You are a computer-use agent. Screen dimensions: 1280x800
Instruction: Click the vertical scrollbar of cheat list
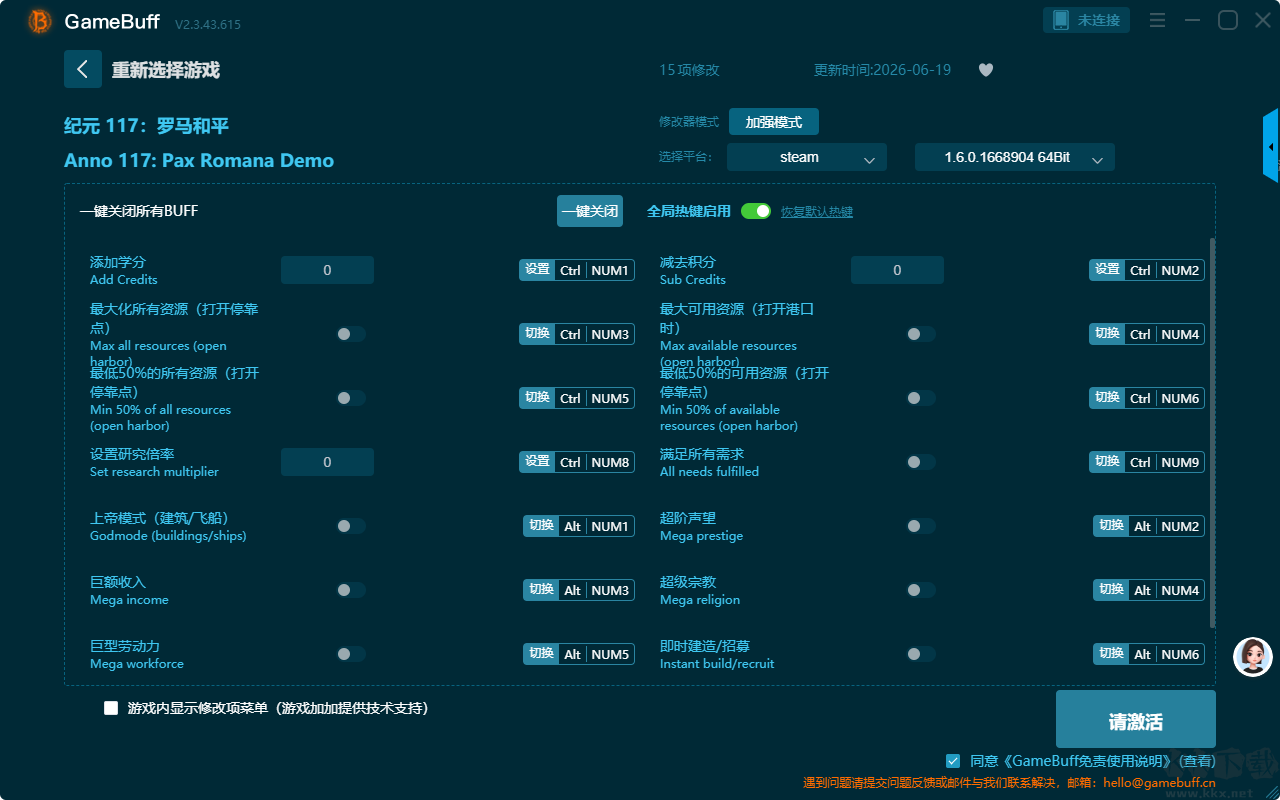coord(1213,433)
